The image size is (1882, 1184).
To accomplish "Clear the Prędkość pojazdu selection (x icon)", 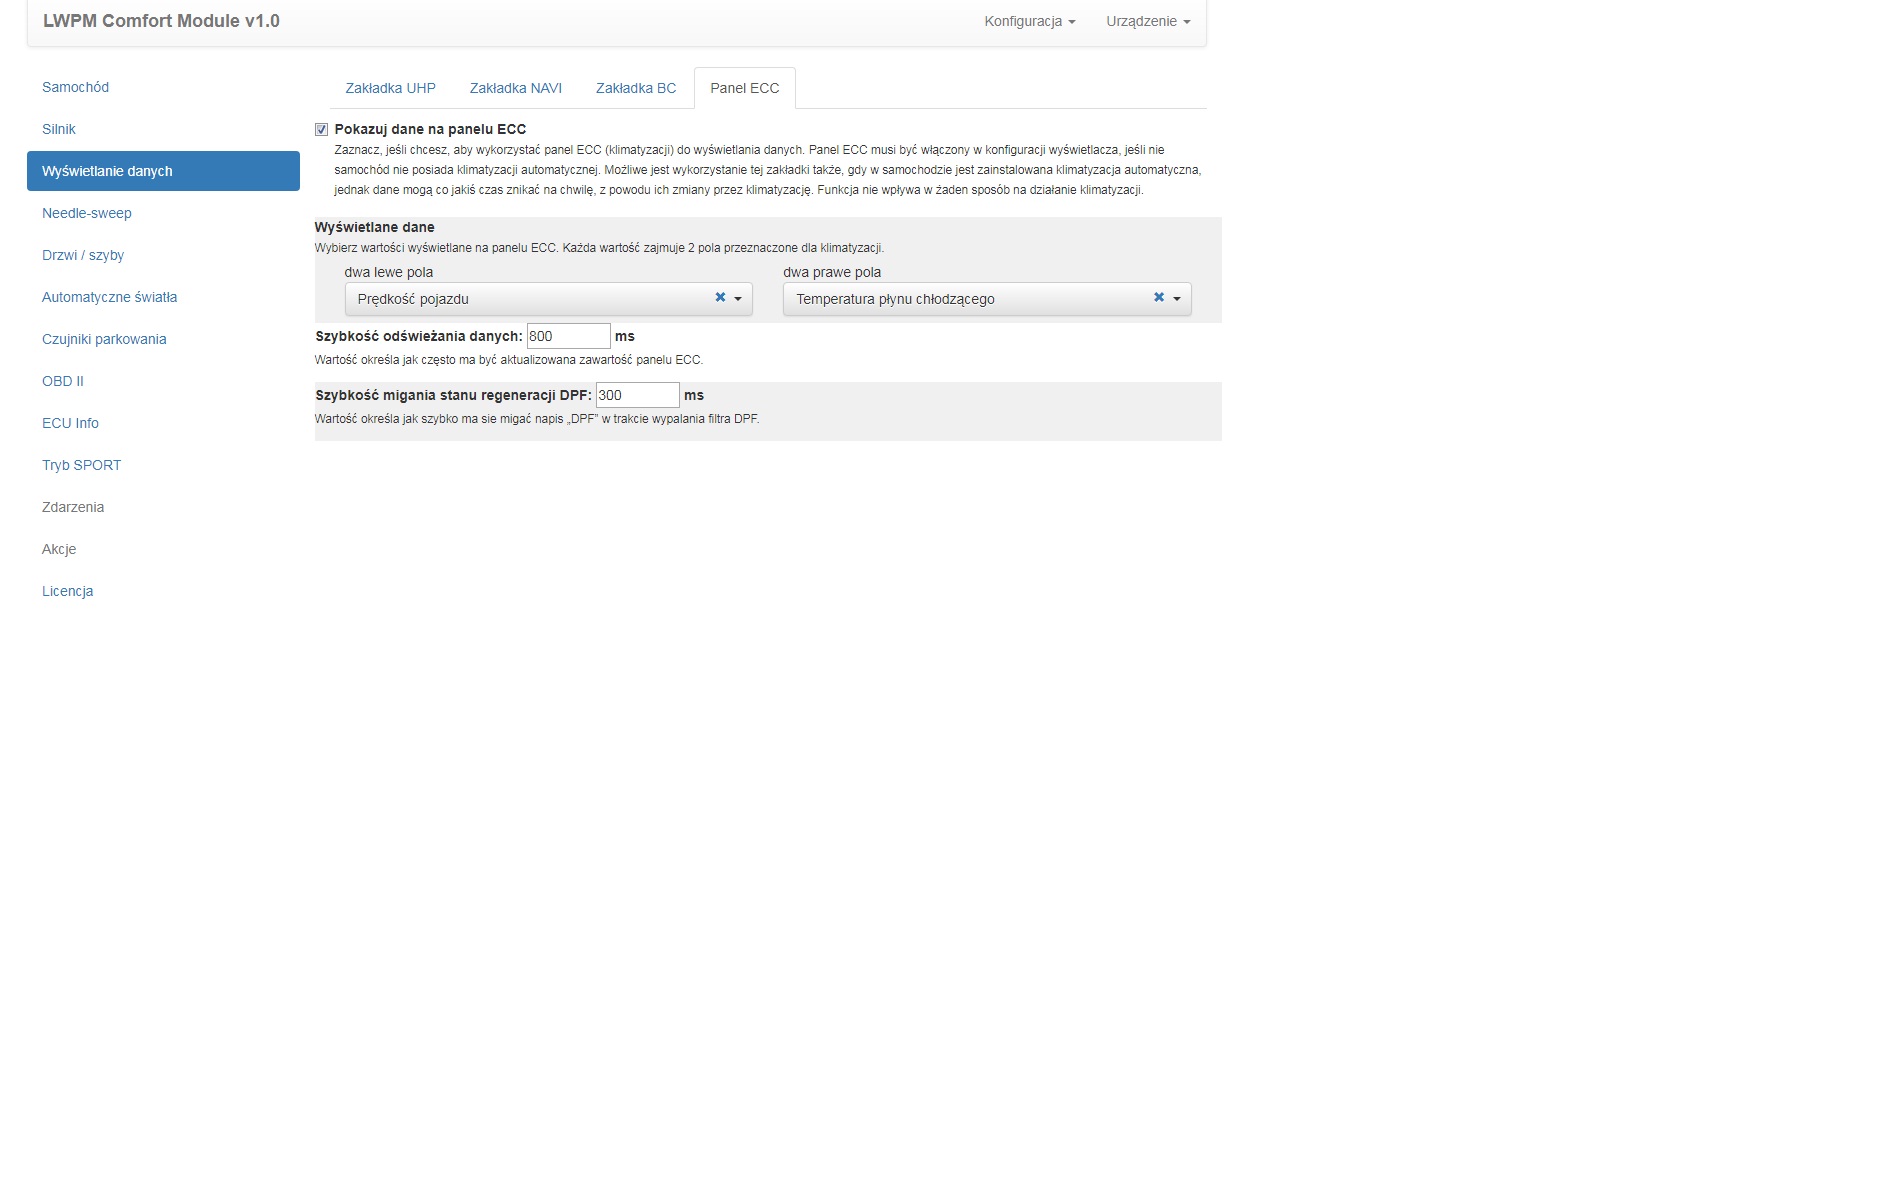I will click(720, 298).
